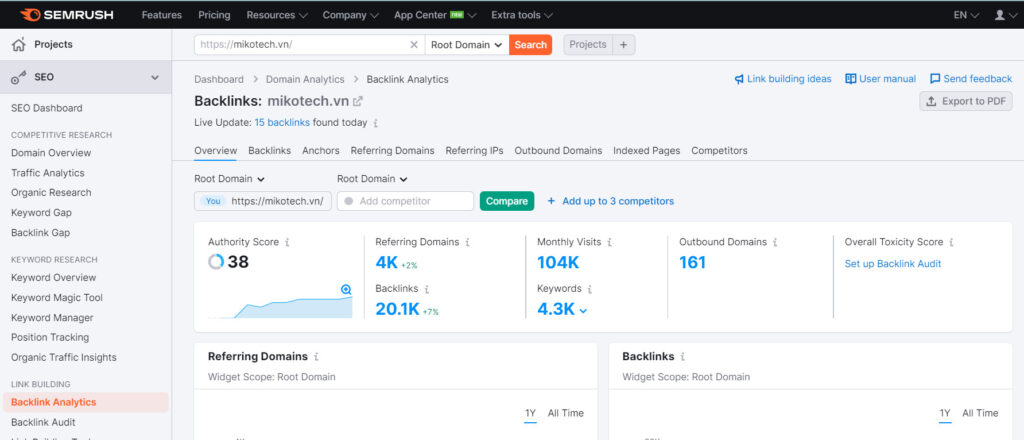
Task: Click the orange Search button
Action: click(530, 44)
